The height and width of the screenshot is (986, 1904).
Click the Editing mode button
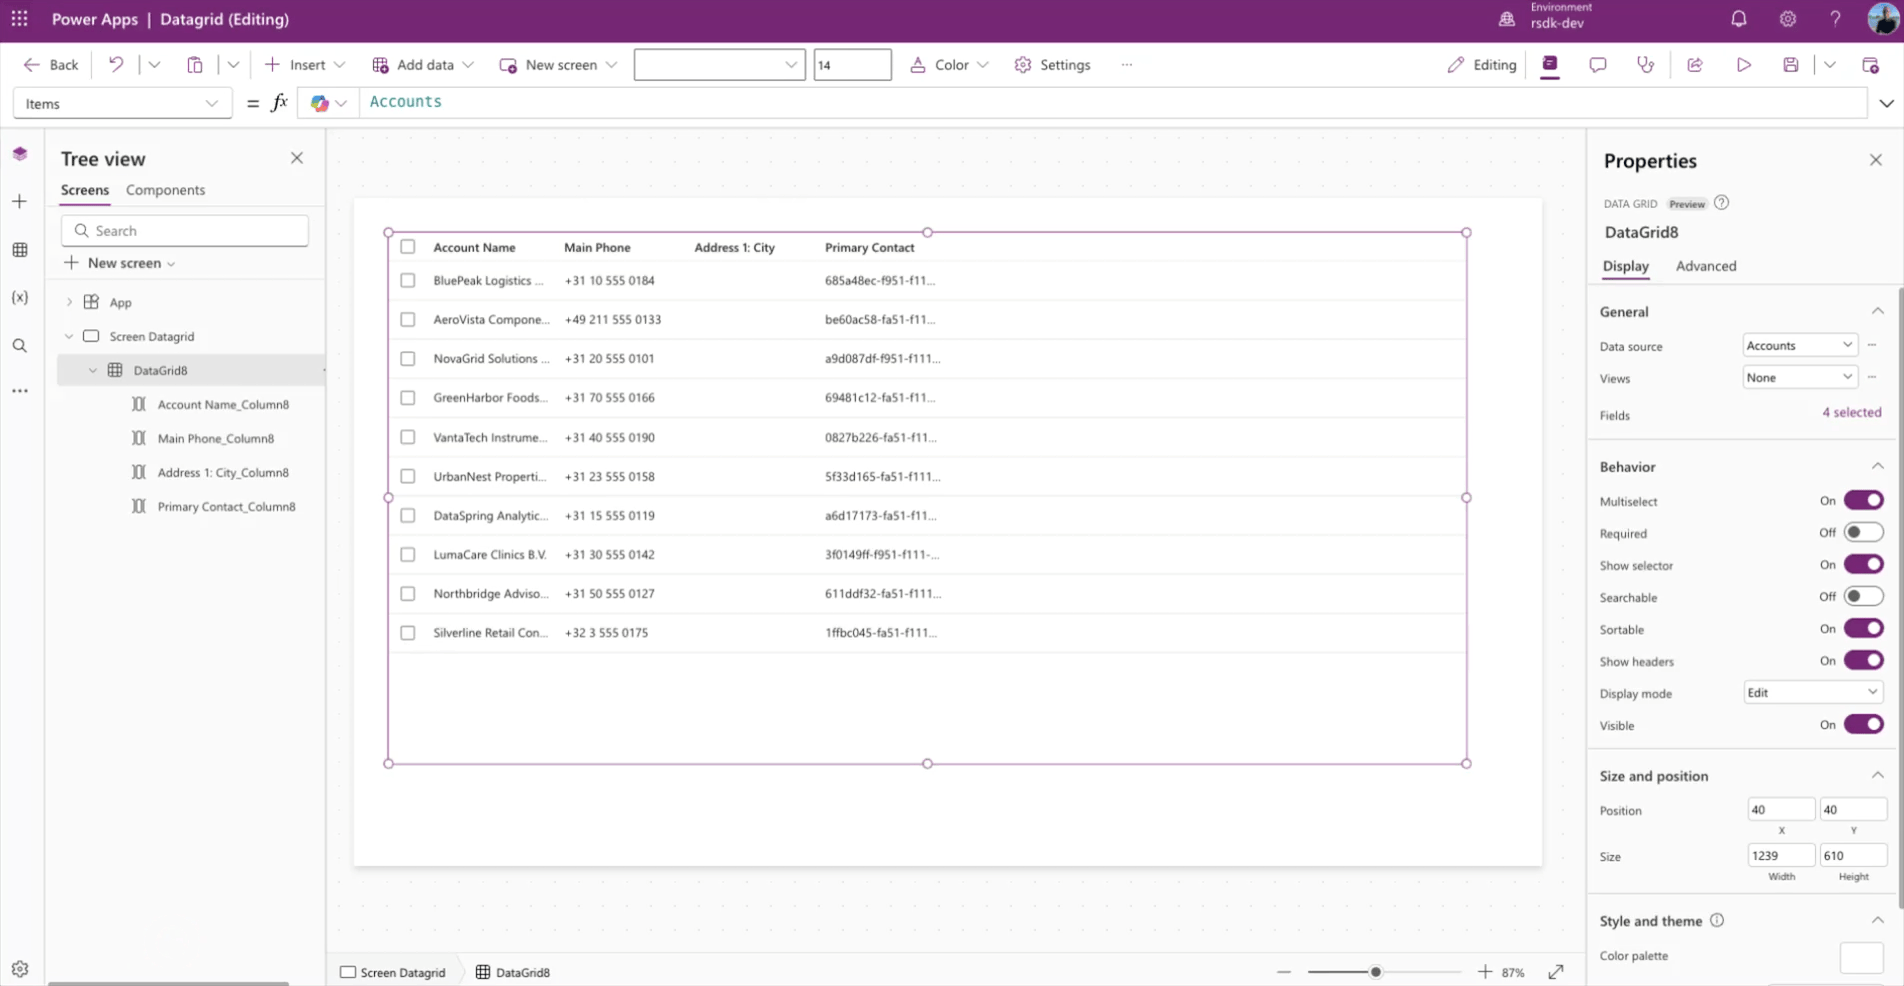(x=1481, y=65)
